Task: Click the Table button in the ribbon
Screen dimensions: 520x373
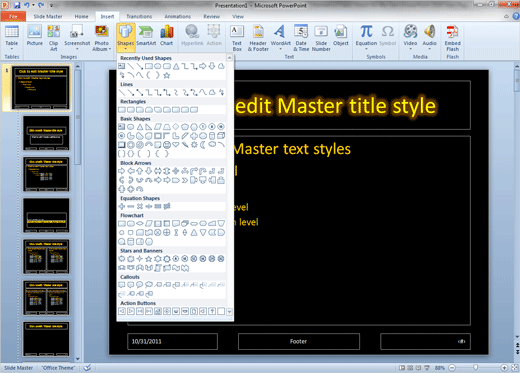Action: (12, 37)
